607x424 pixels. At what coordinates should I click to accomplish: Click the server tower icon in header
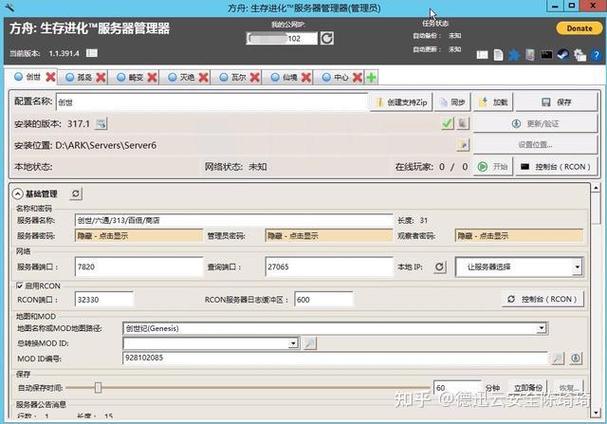[530, 55]
